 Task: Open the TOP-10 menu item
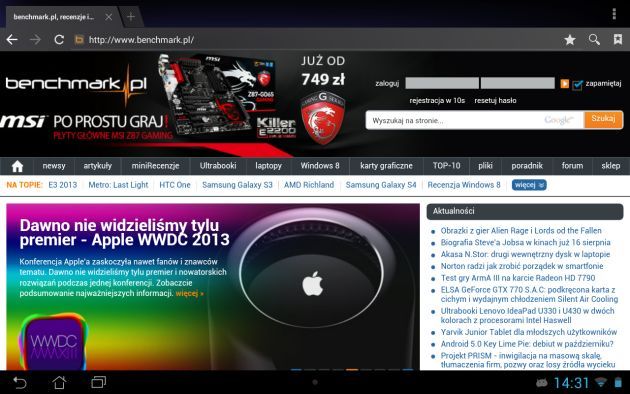(446, 165)
